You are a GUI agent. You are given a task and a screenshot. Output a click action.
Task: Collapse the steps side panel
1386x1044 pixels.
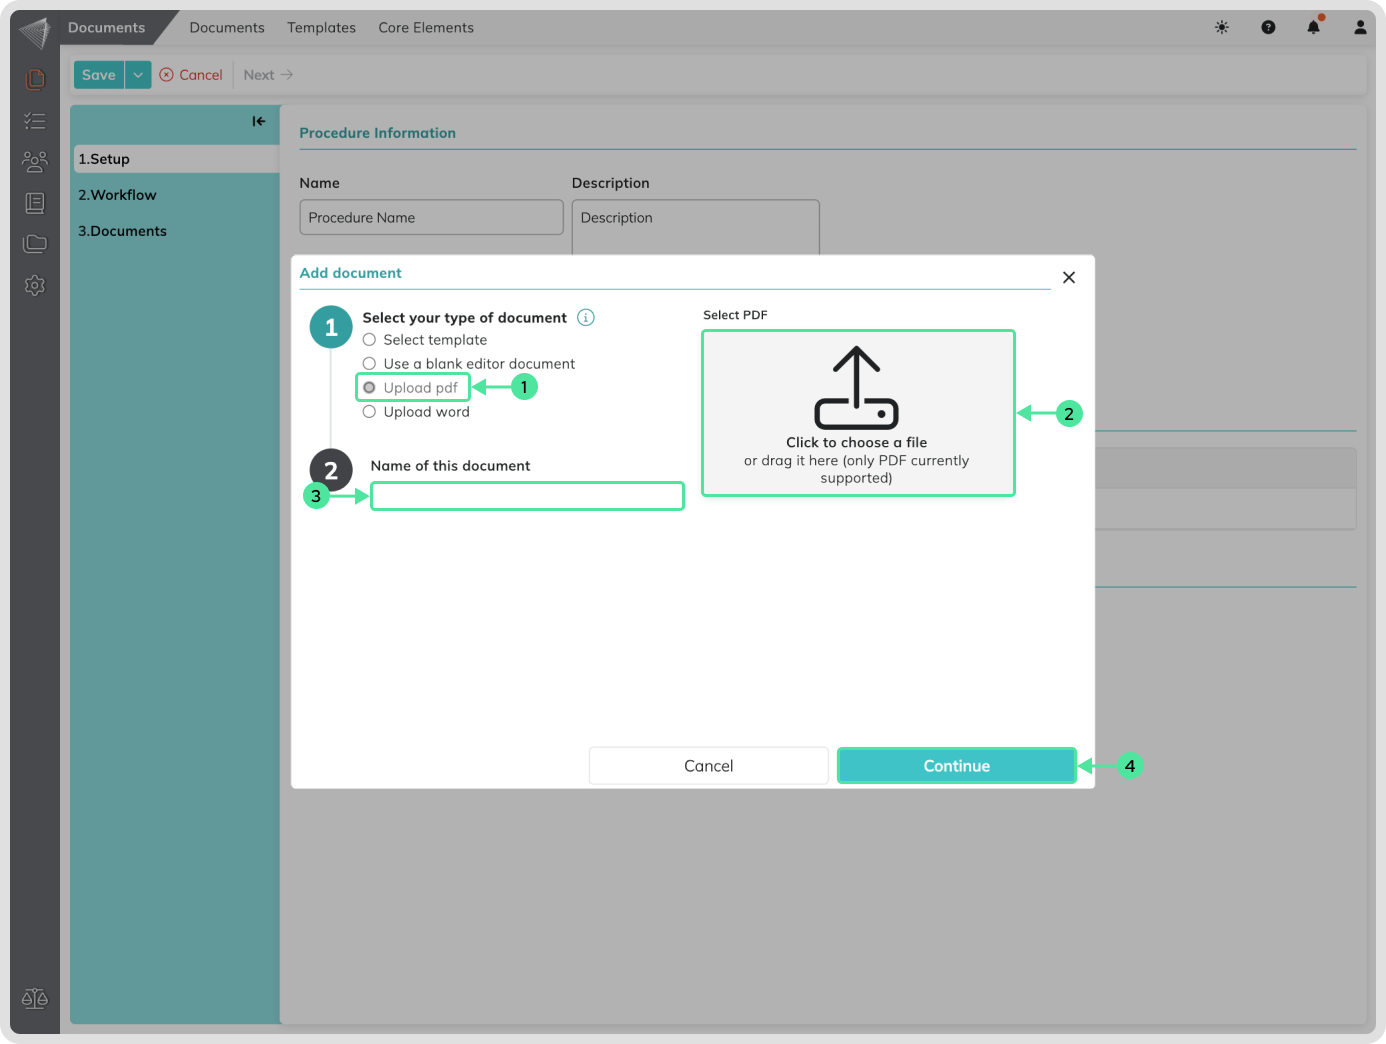(x=258, y=121)
